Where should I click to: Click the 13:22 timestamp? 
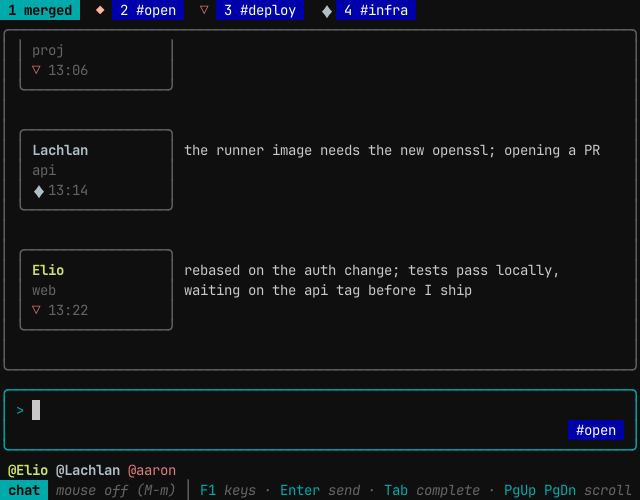(68, 310)
